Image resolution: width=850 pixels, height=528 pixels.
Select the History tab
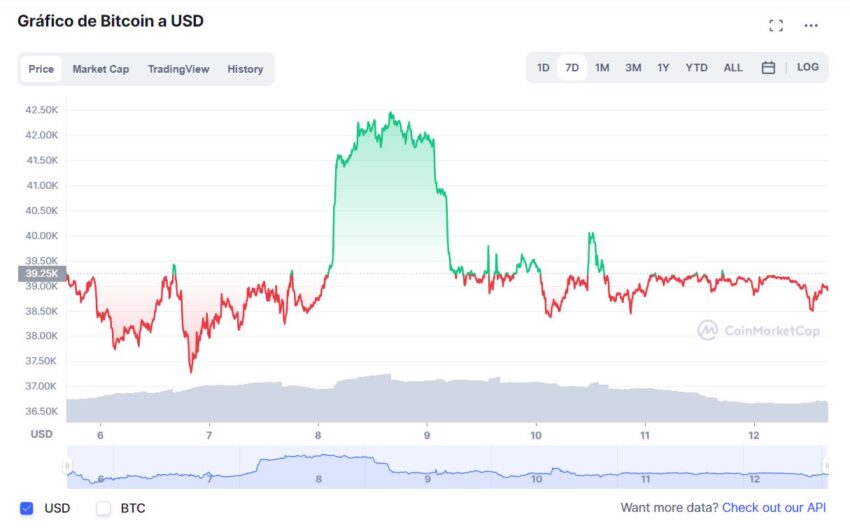[x=245, y=69]
